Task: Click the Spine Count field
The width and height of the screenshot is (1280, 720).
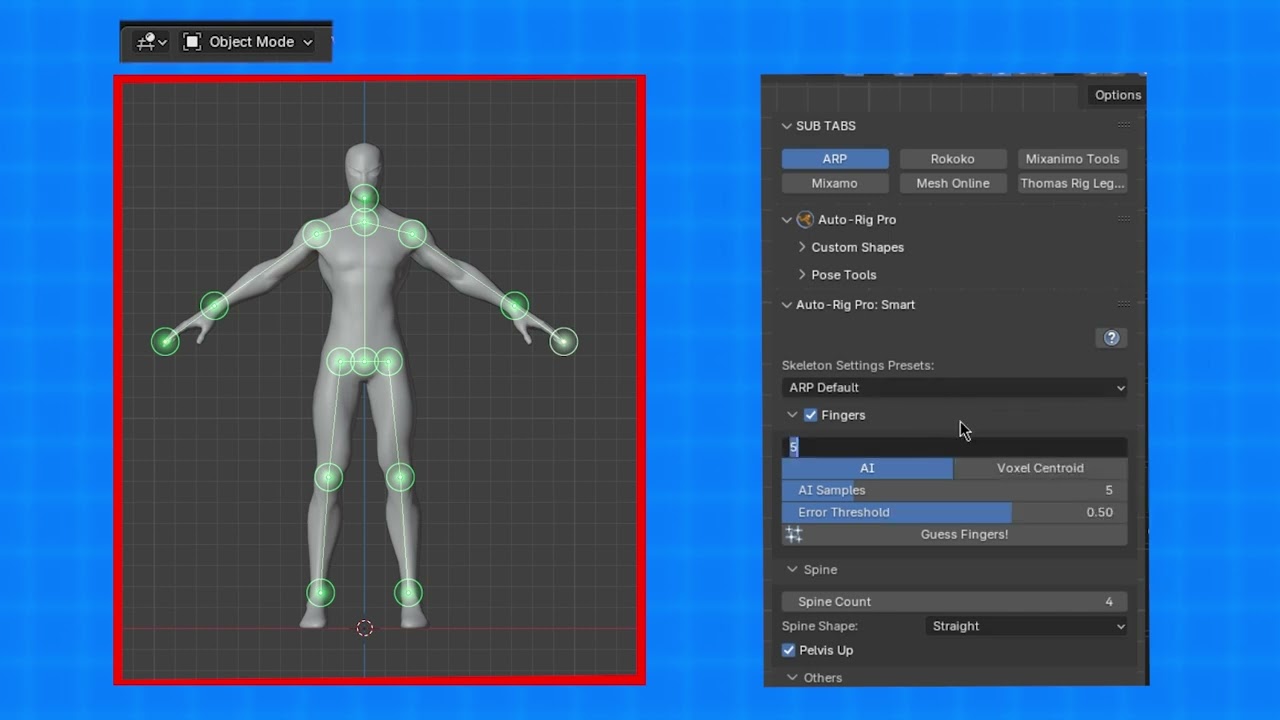Action: [x=954, y=602]
